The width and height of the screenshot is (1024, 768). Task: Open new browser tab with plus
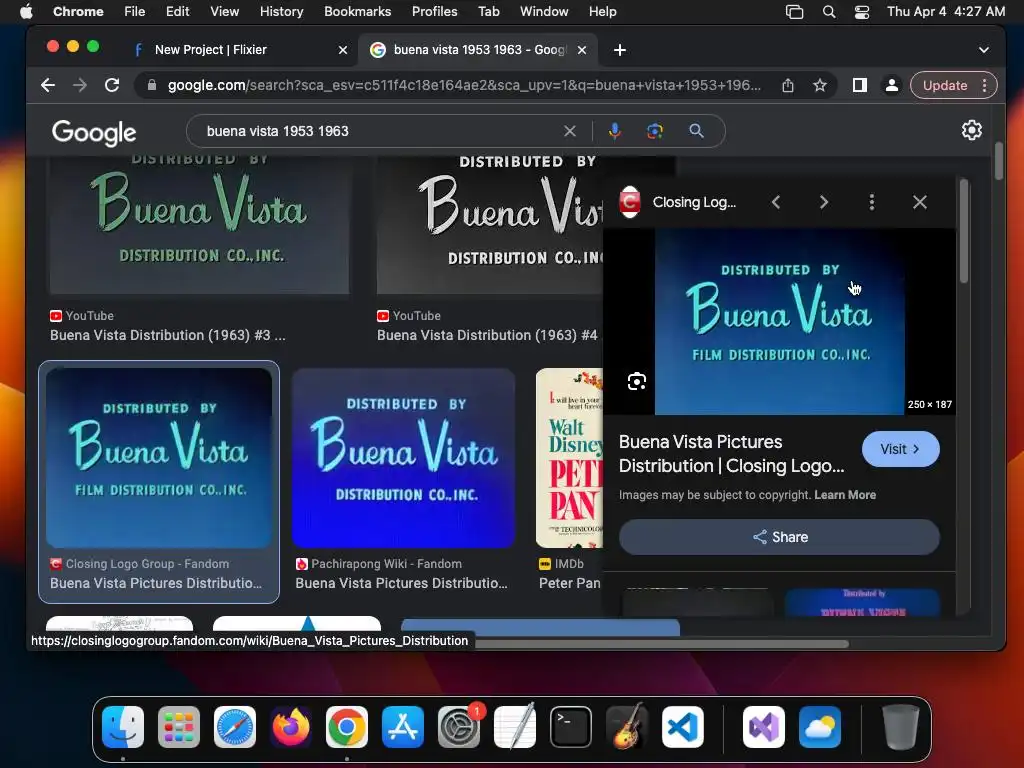click(620, 50)
